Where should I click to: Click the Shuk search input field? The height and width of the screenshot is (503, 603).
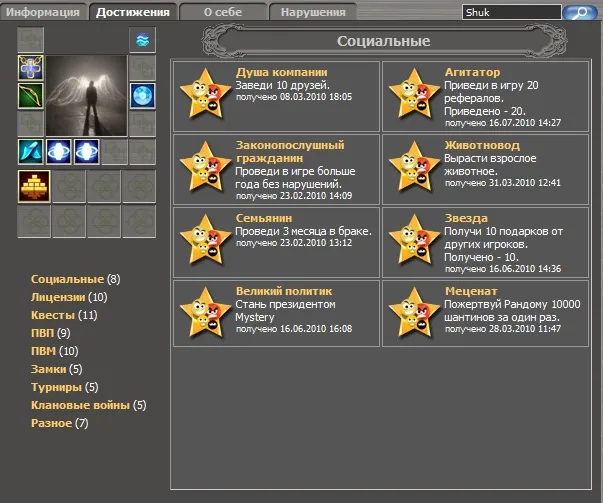(x=511, y=12)
